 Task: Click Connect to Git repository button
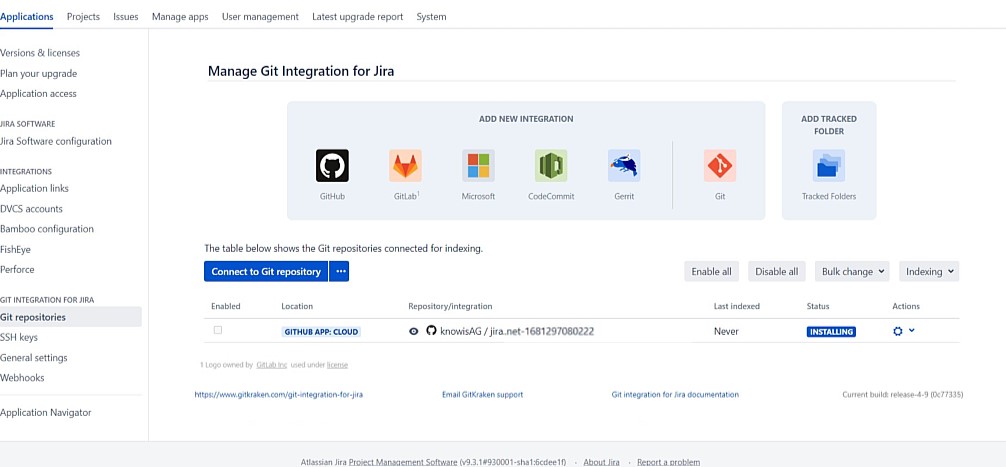coord(266,271)
